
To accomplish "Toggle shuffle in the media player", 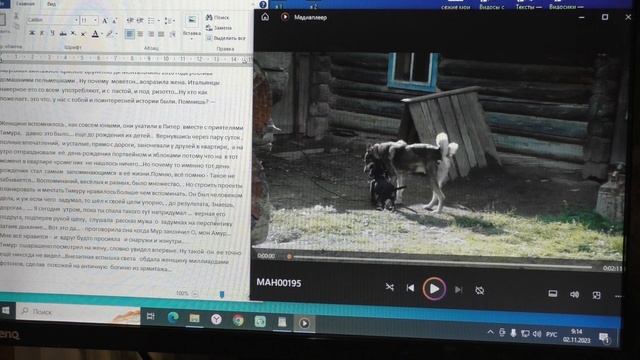I will tap(390, 287).
